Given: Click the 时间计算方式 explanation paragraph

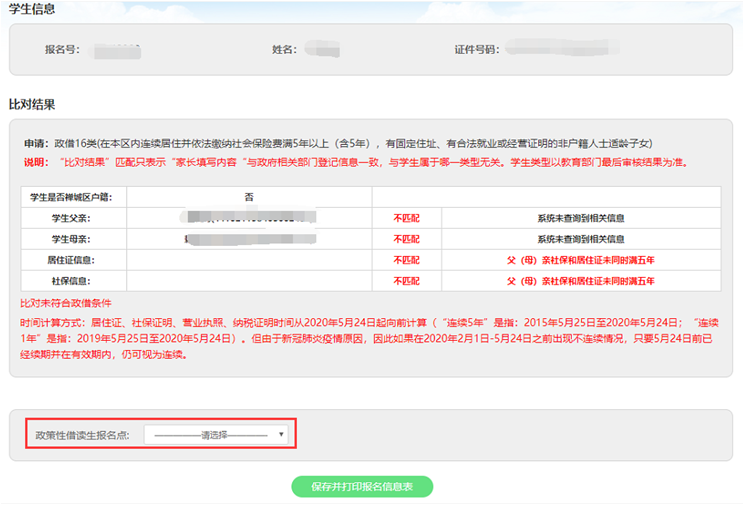Looking at the screenshot, I should tap(369, 338).
